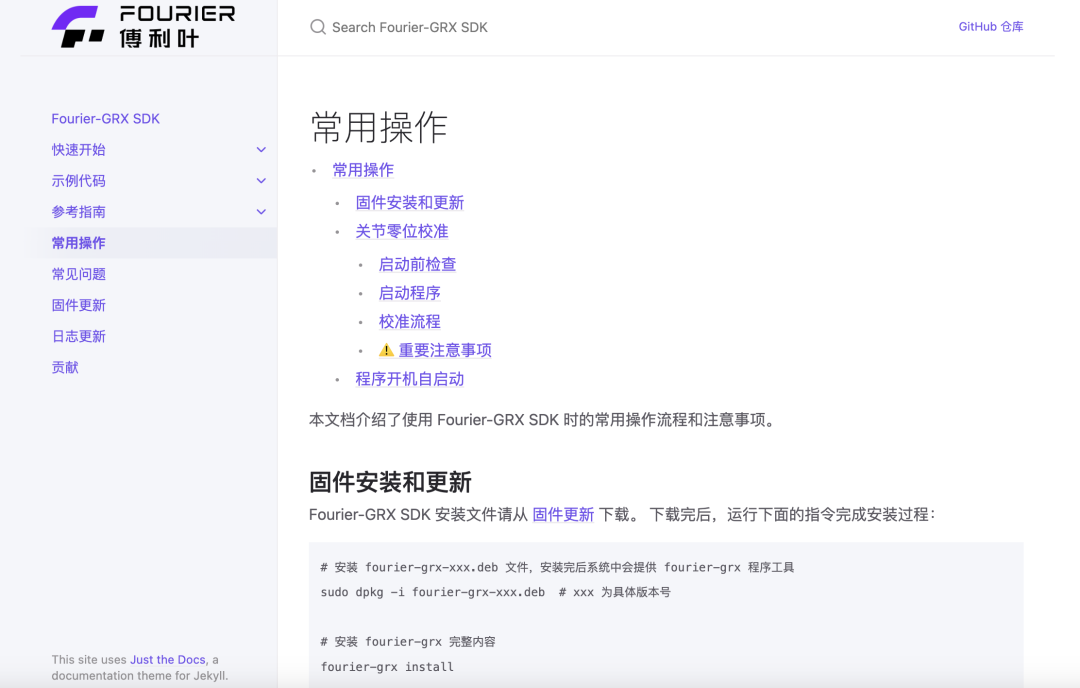
Task: Expand the 示例代码 section chevron
Action: tap(261, 180)
